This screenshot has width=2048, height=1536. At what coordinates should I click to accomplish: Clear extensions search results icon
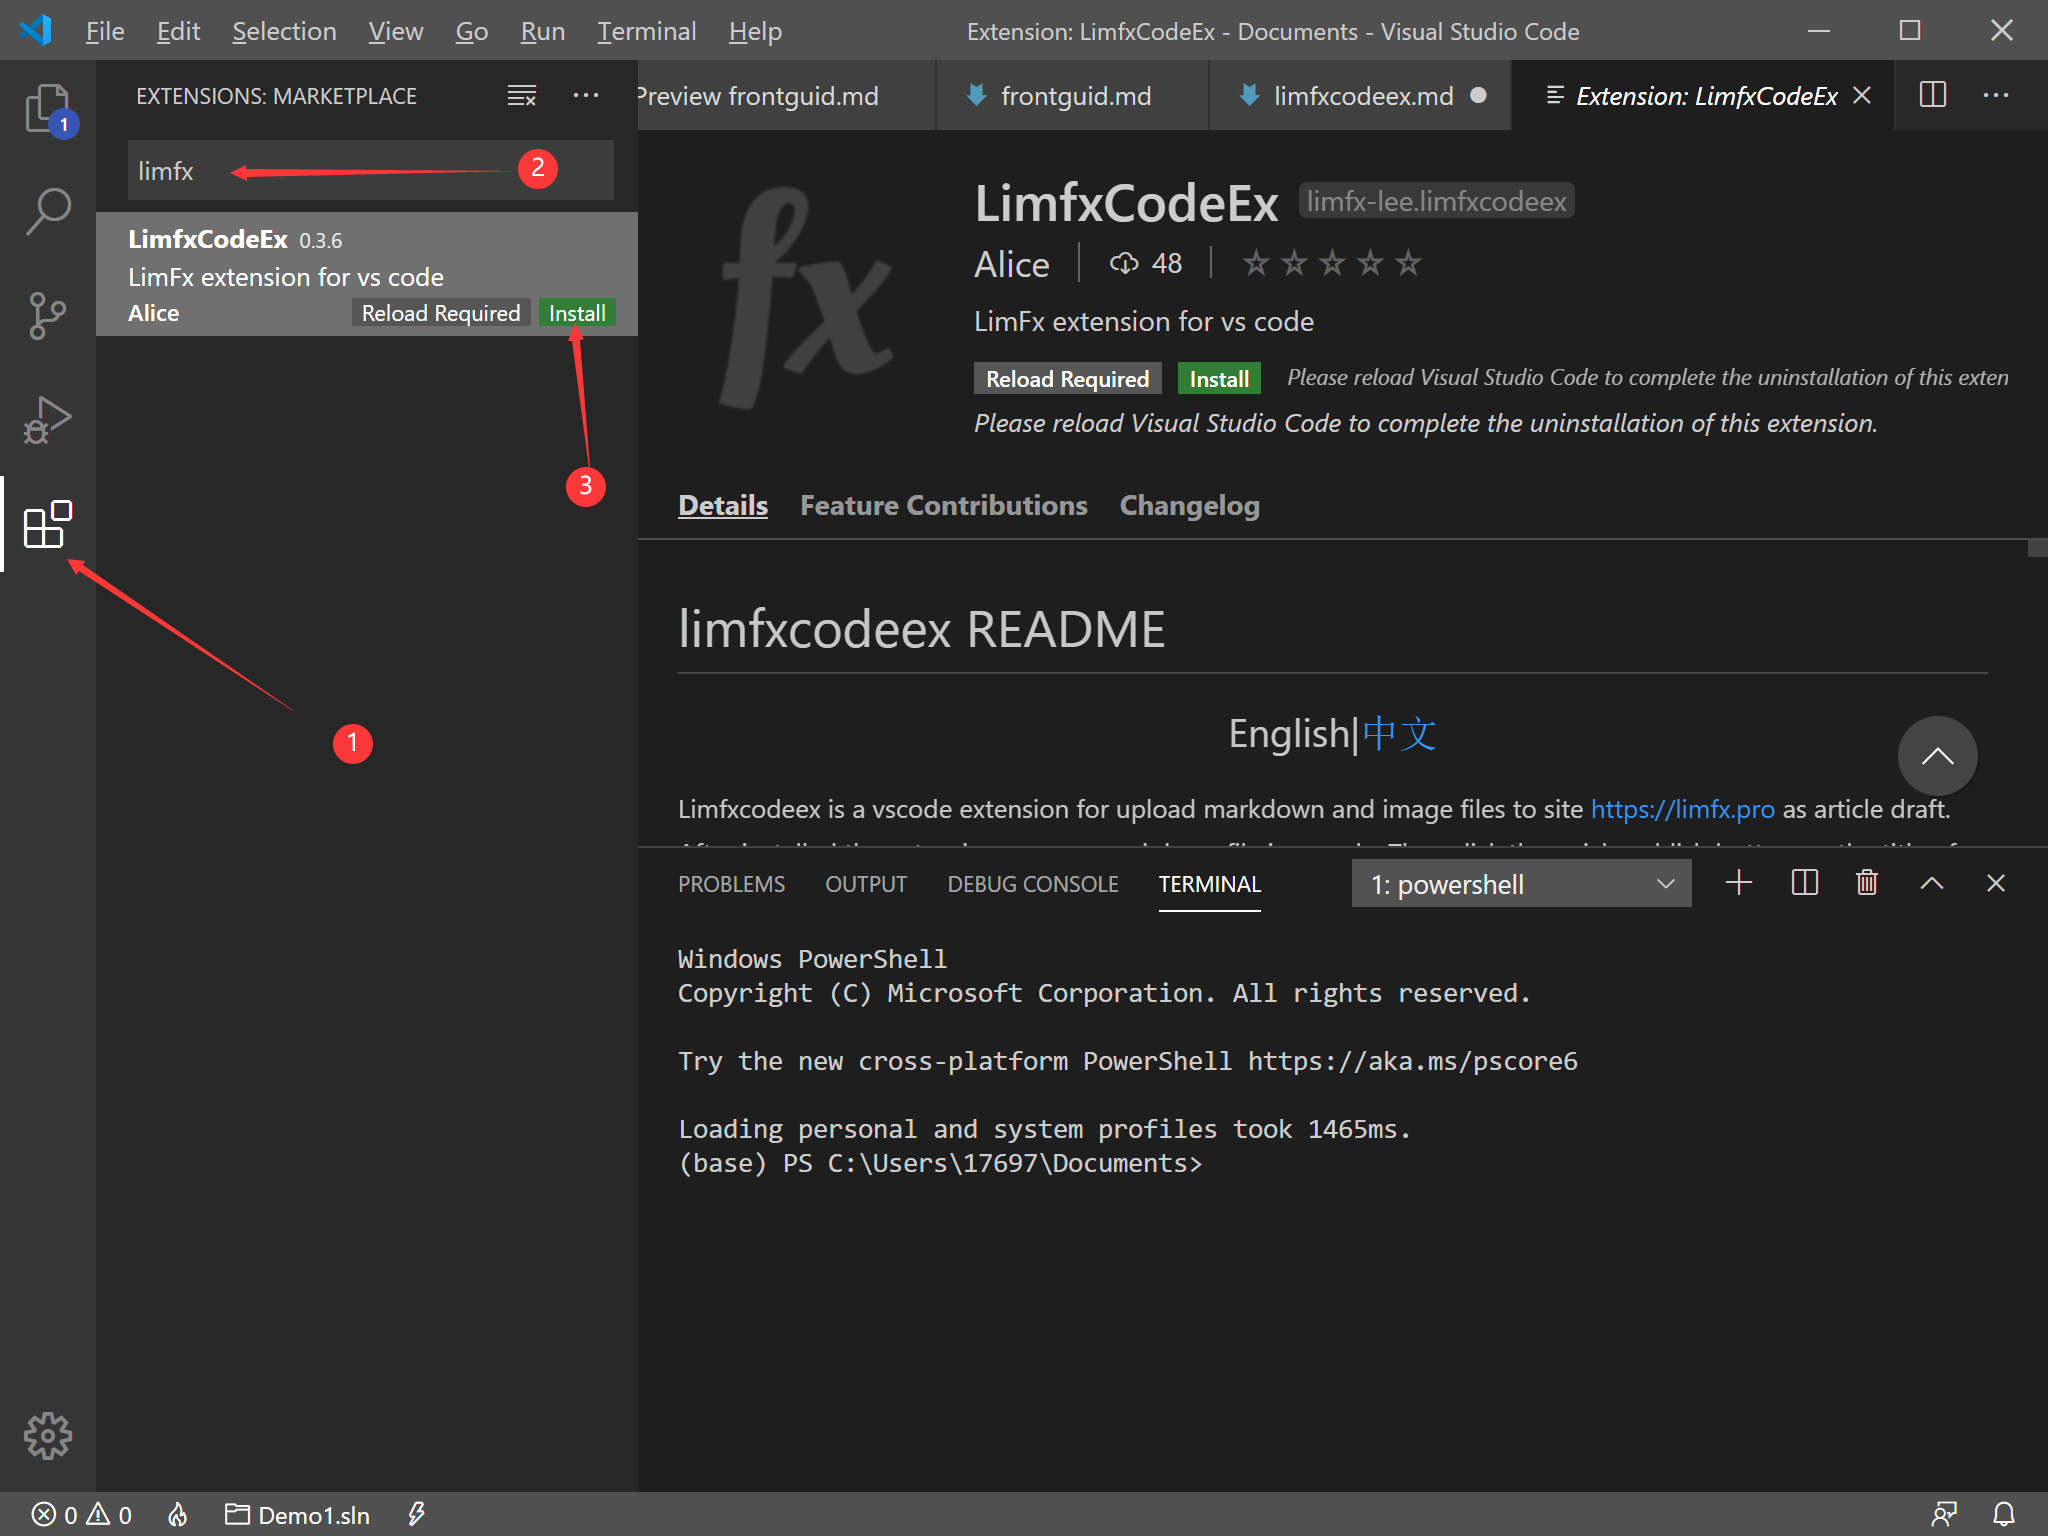click(522, 96)
